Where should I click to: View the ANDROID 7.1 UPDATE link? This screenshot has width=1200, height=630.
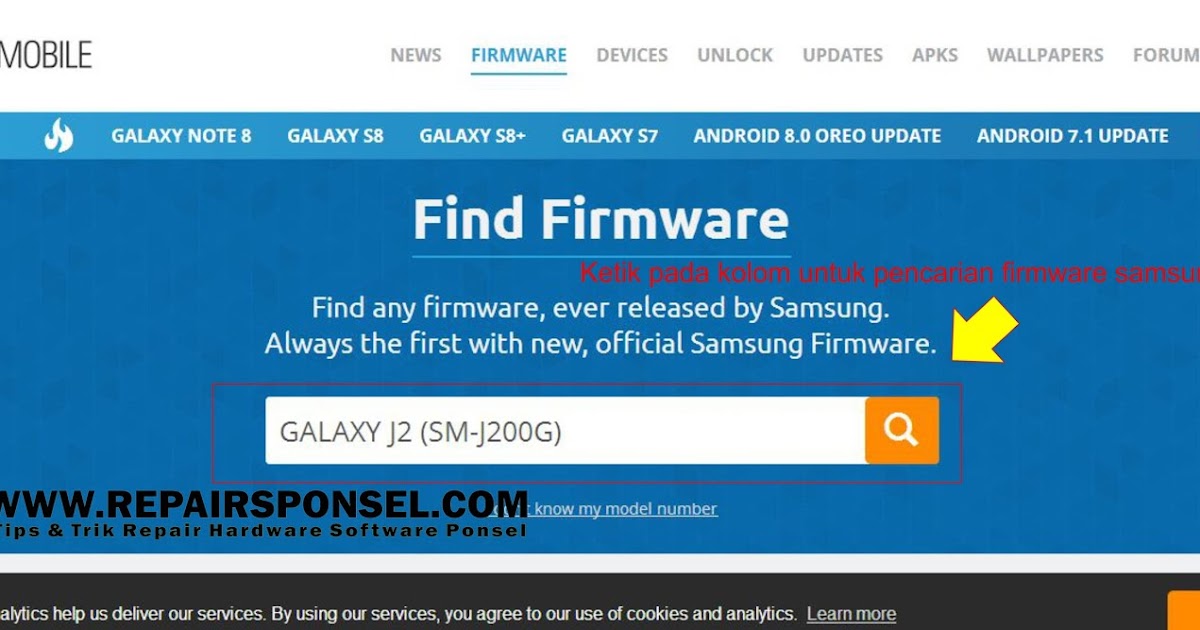[1072, 136]
